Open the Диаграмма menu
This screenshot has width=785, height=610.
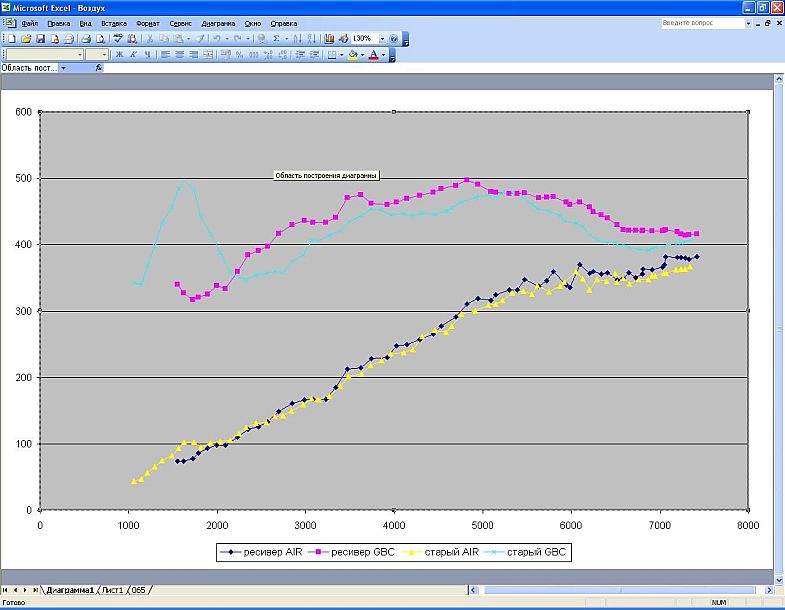click(217, 22)
